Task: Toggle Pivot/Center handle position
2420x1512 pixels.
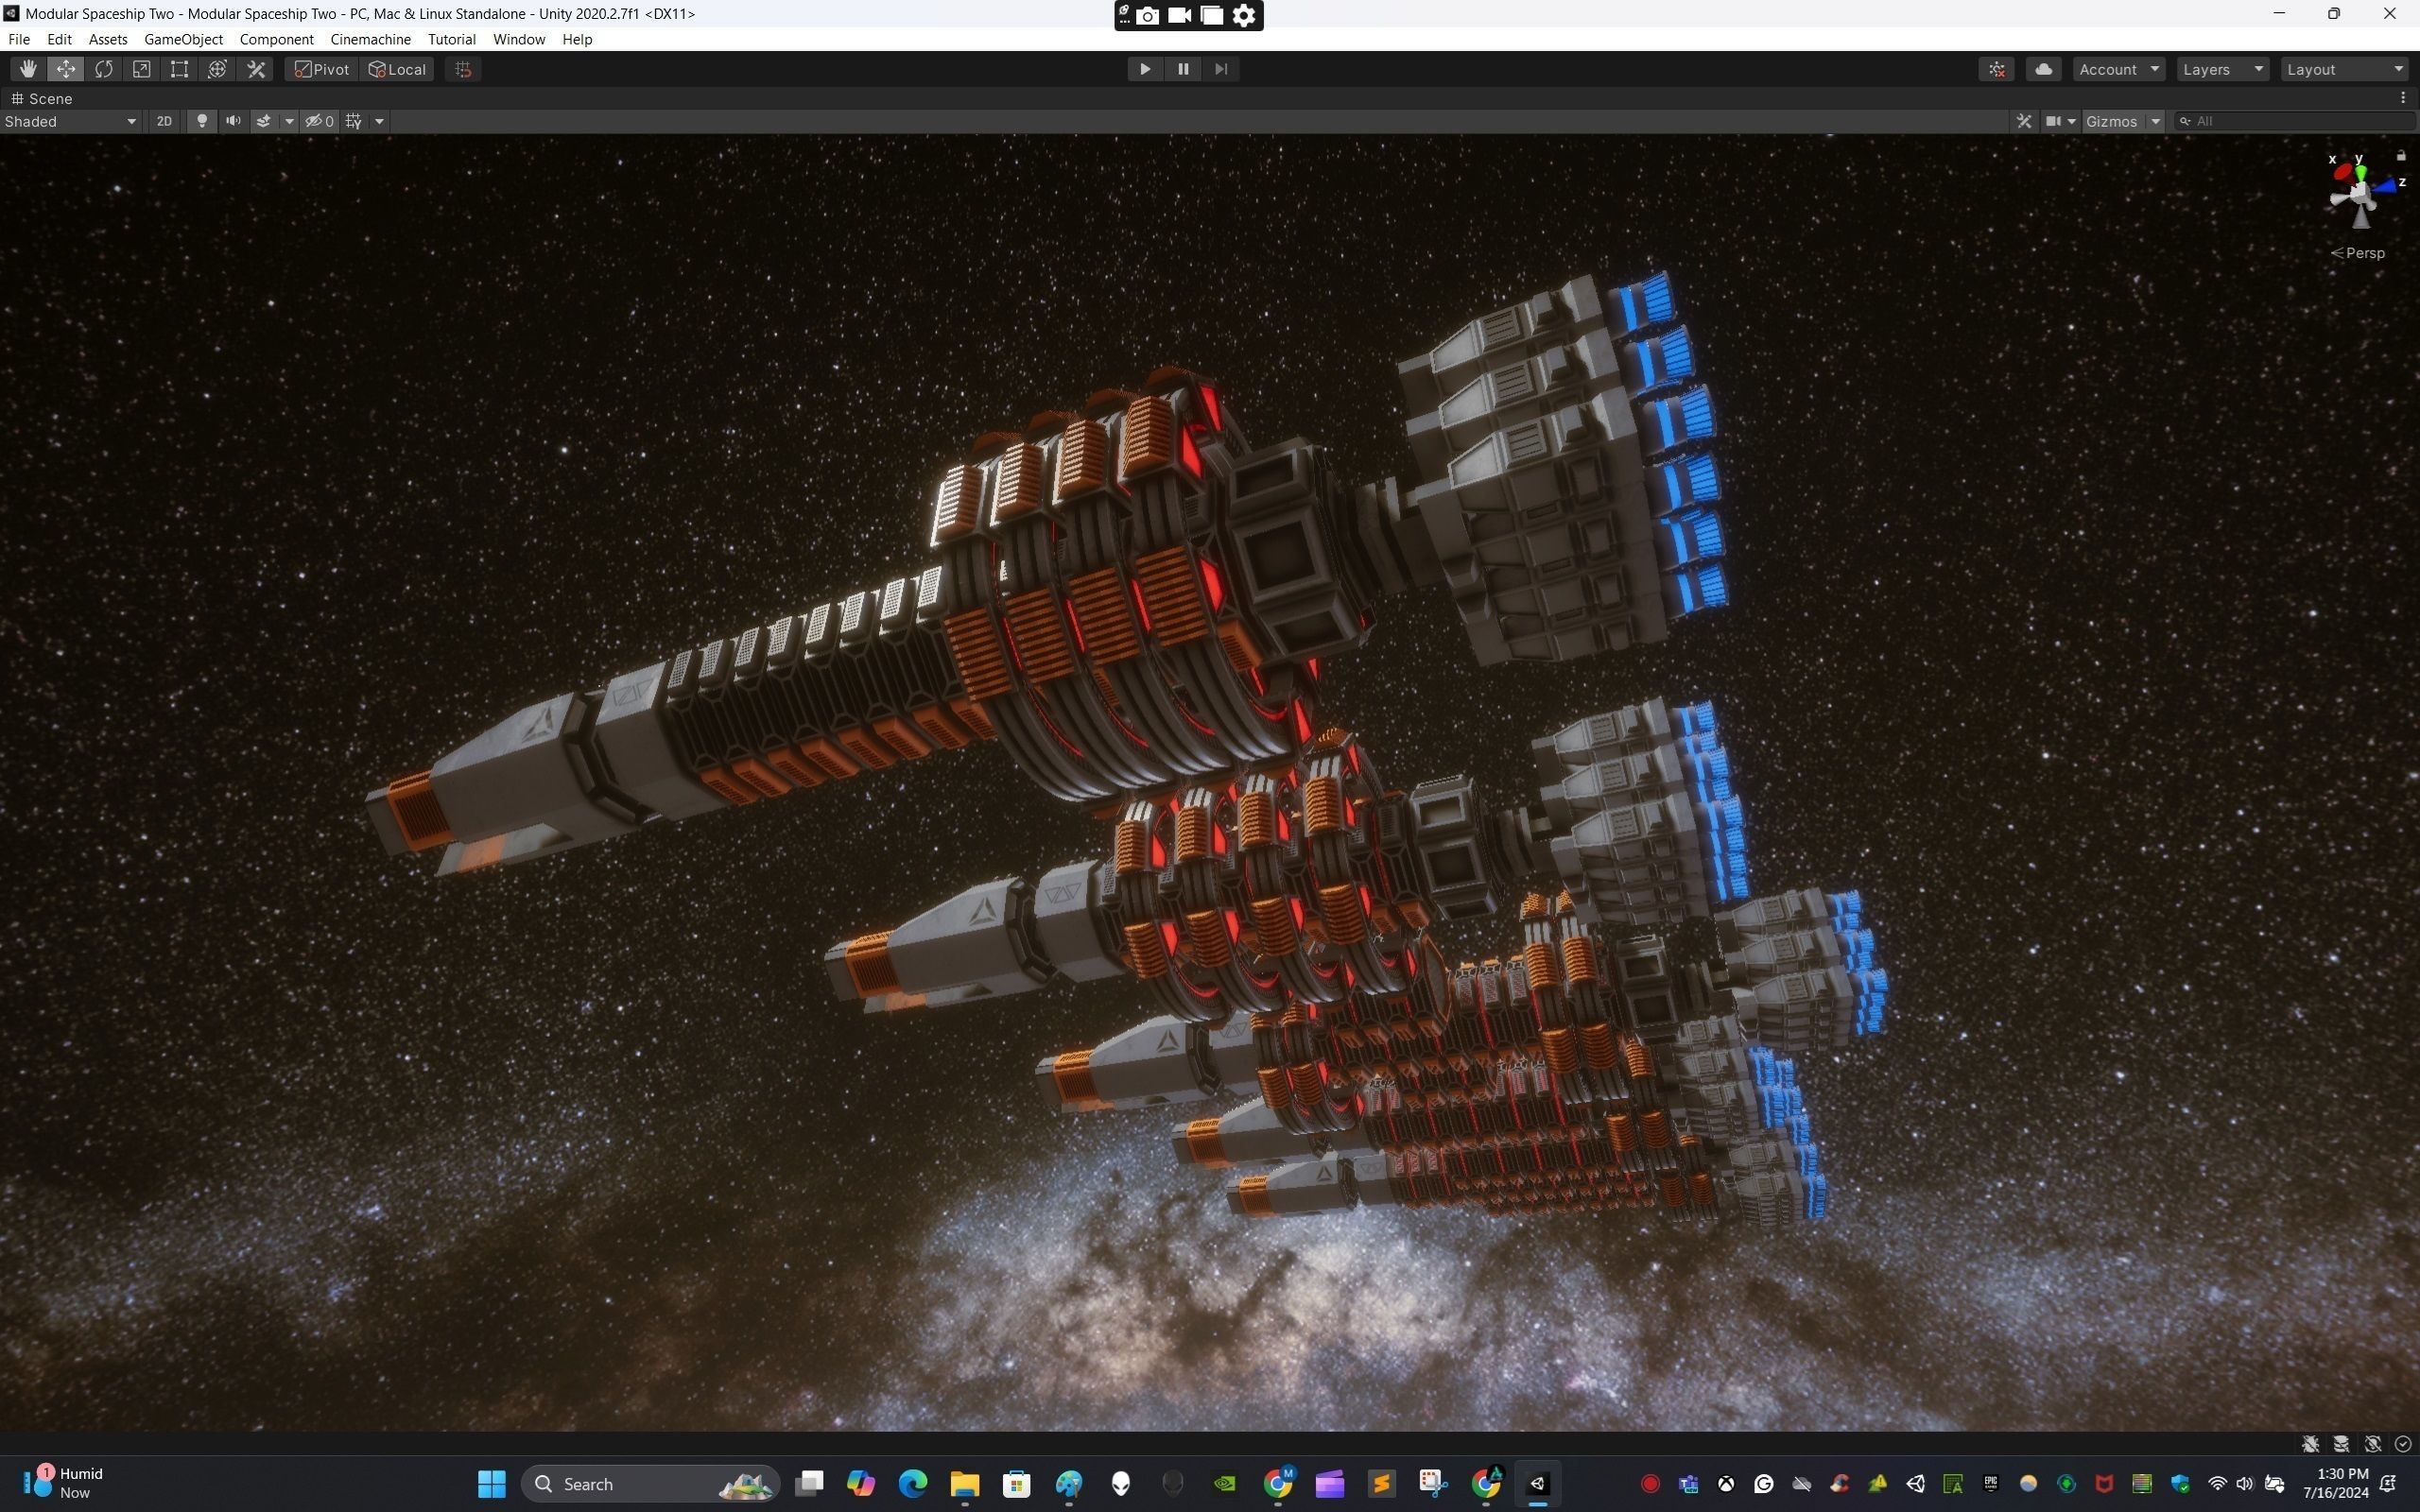Action: pos(322,69)
